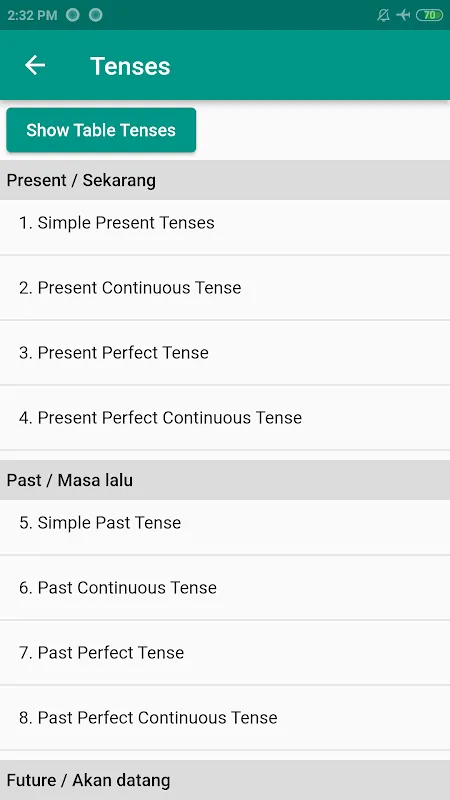Tap the second circular status bar icon
Image resolution: width=450 pixels, height=800 pixels.
[95, 15]
